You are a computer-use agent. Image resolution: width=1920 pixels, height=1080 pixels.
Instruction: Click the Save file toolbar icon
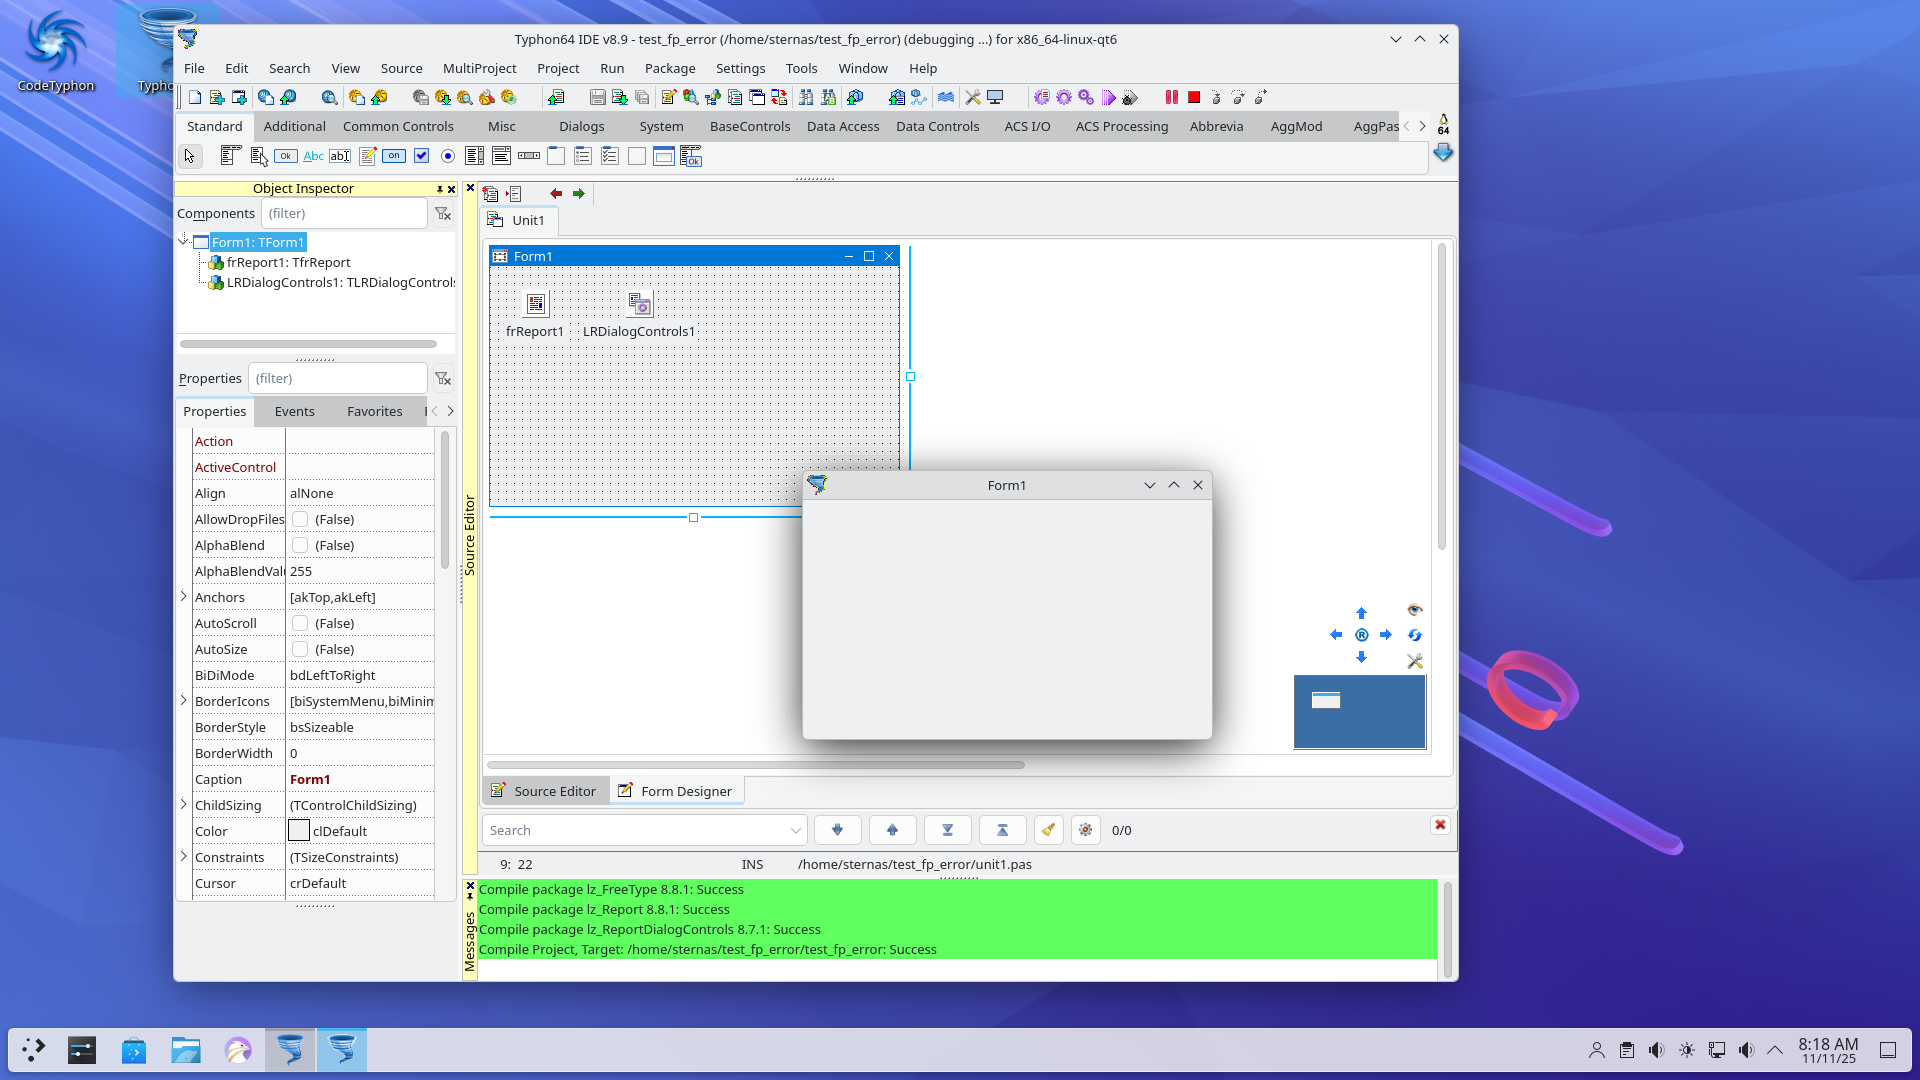point(597,97)
